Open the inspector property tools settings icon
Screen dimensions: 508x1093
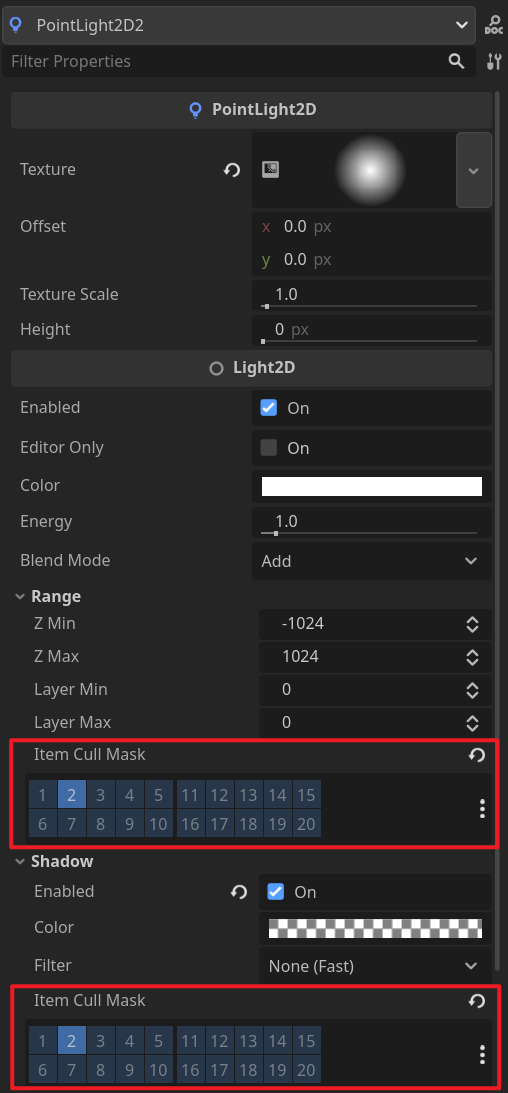tap(493, 61)
